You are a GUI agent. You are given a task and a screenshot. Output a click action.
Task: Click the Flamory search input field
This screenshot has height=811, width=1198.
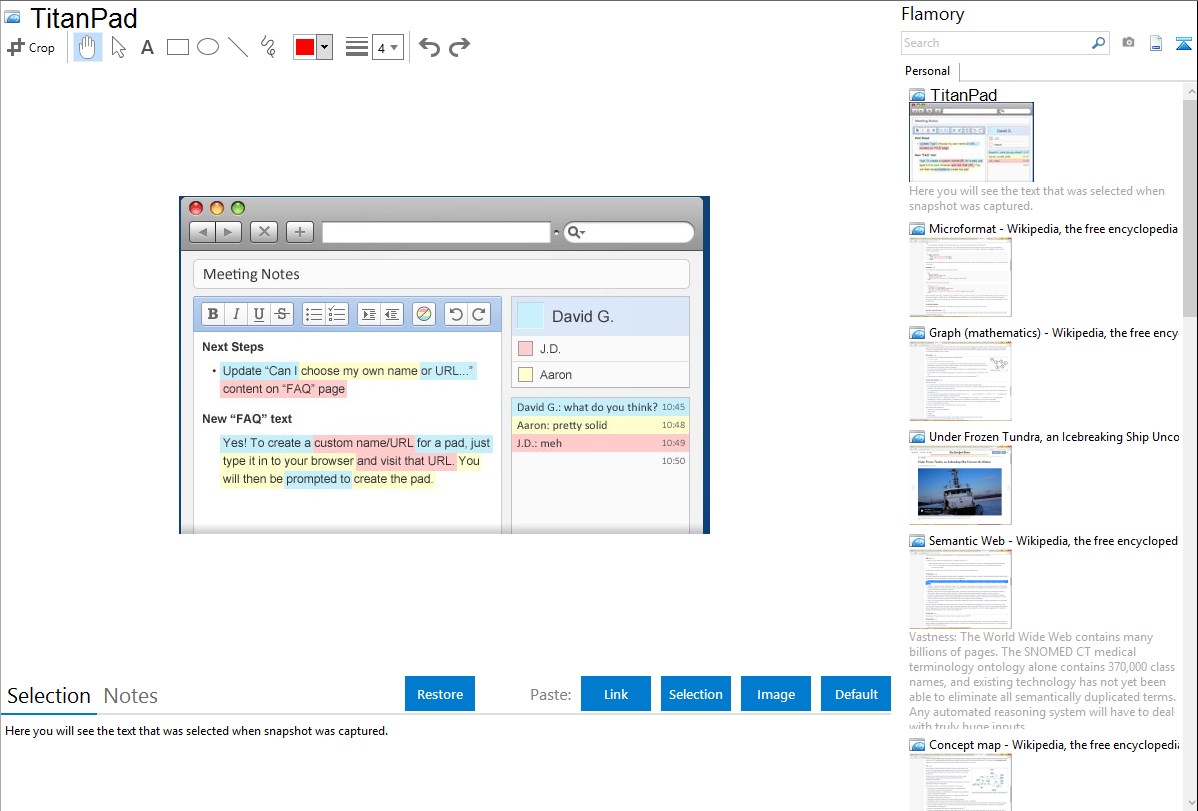(996, 43)
